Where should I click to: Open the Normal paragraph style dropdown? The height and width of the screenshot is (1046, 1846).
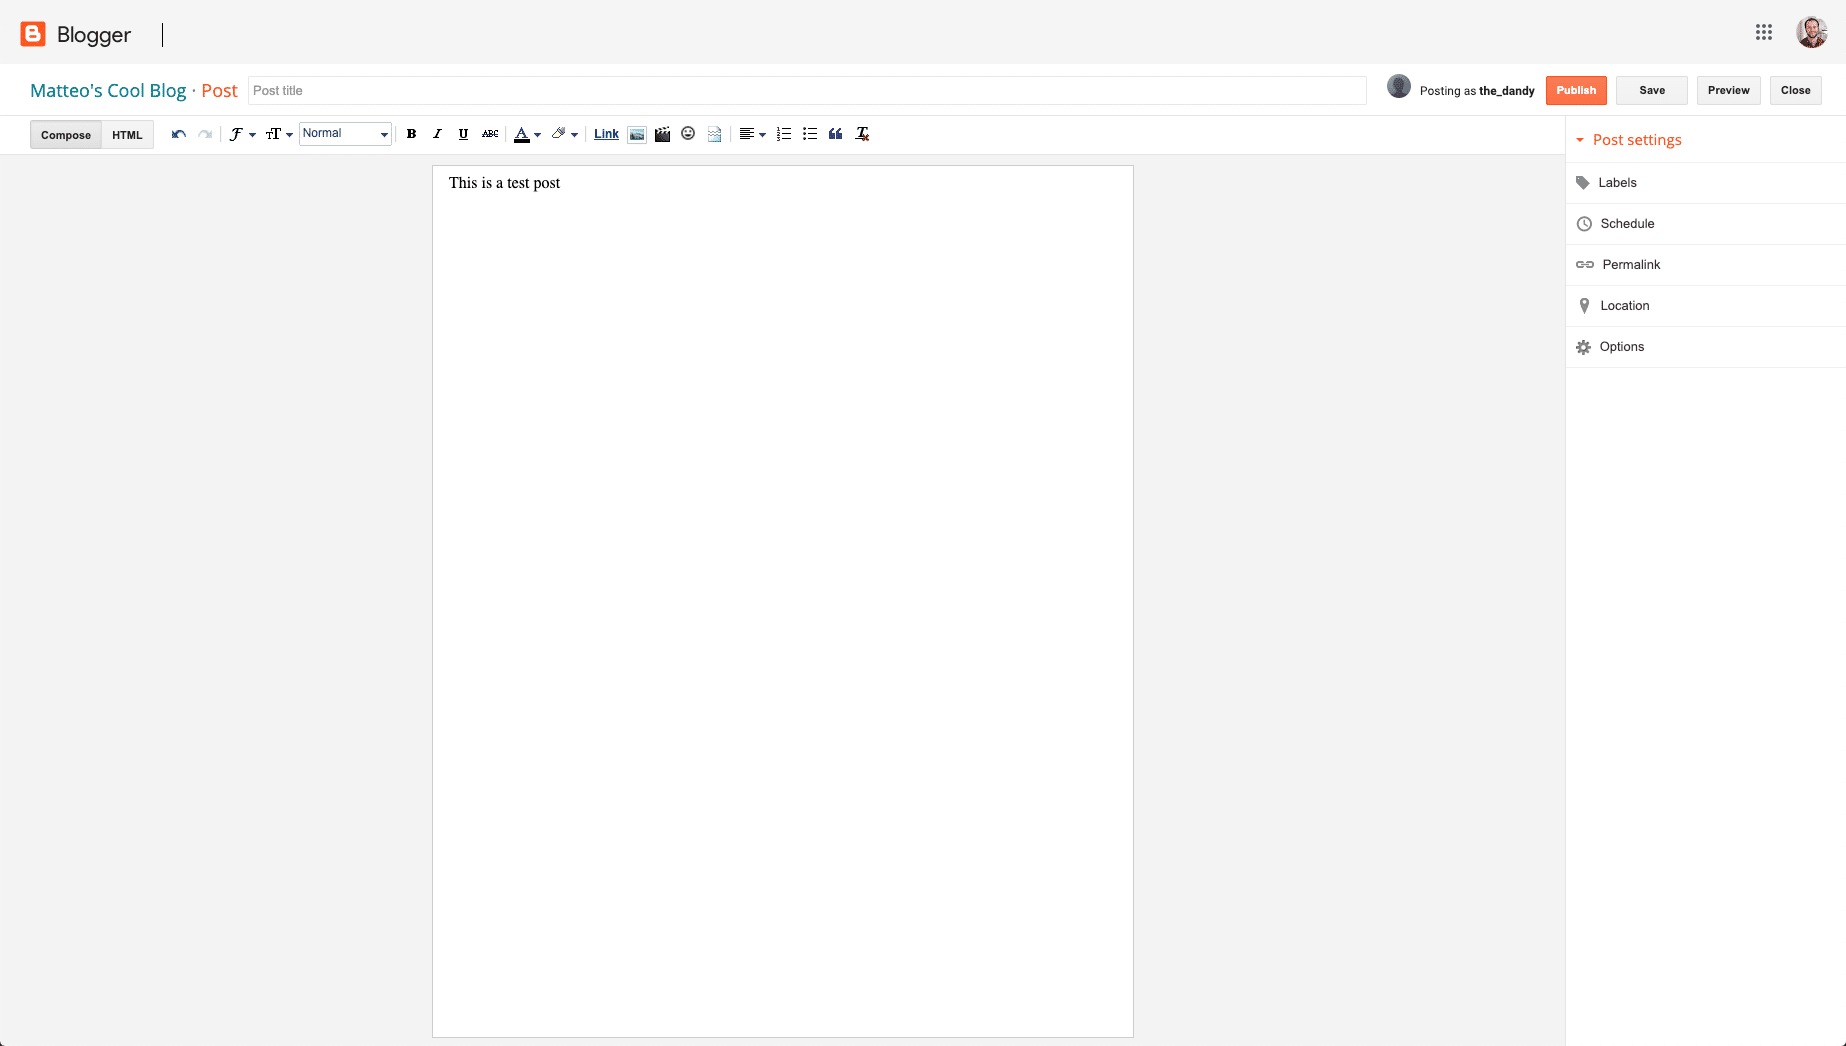[x=344, y=133]
